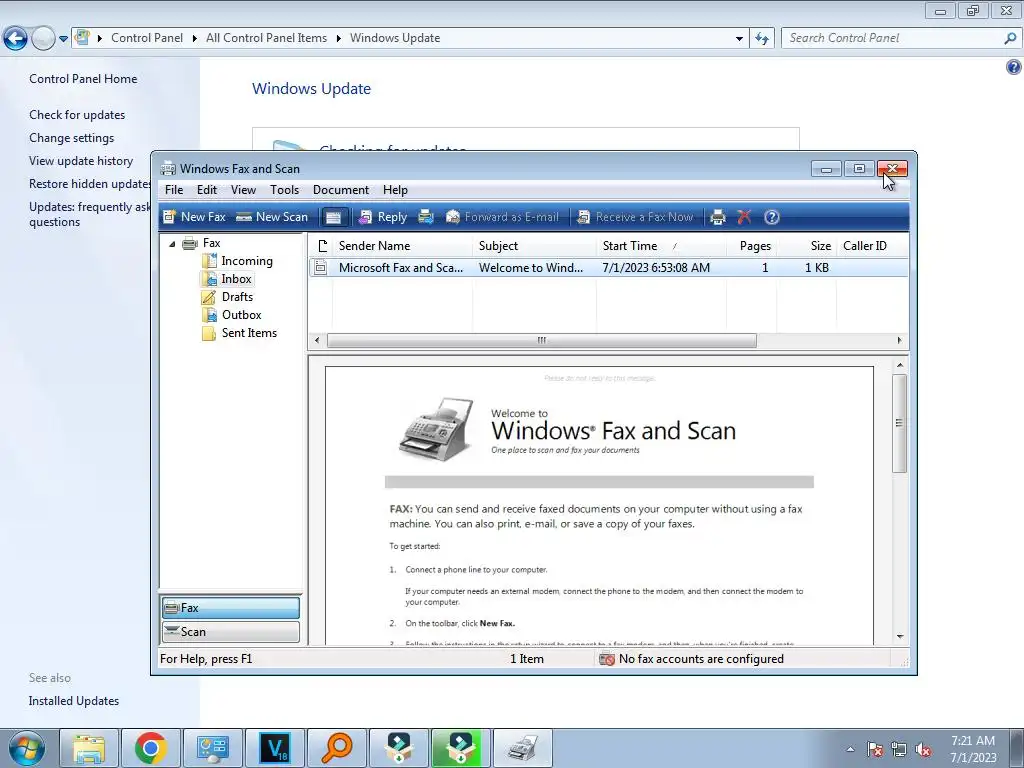1024x768 pixels.
Task: Click the forward-as-fax icon beside Reply
Action: pos(426,217)
